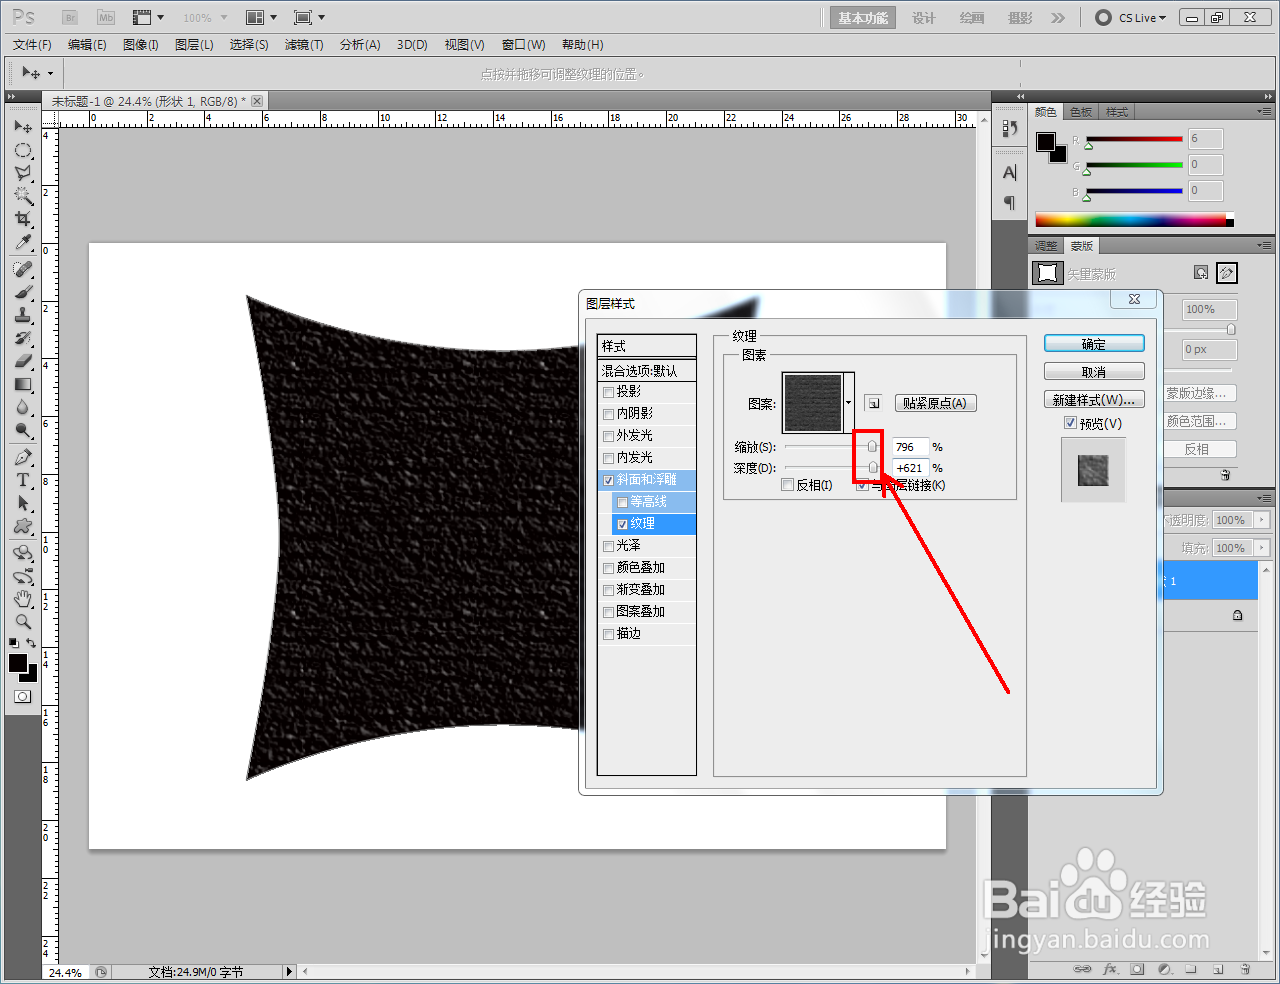Open the 图层(L) menu
This screenshot has height=984, width=1280.
[194, 45]
